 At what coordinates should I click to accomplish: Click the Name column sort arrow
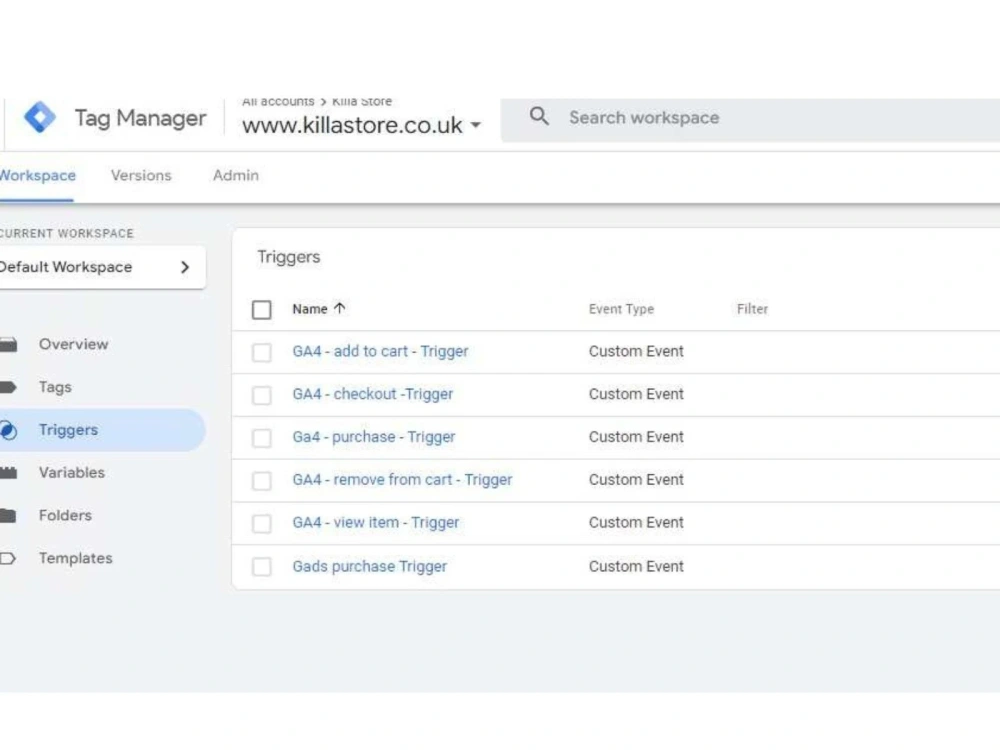click(339, 309)
